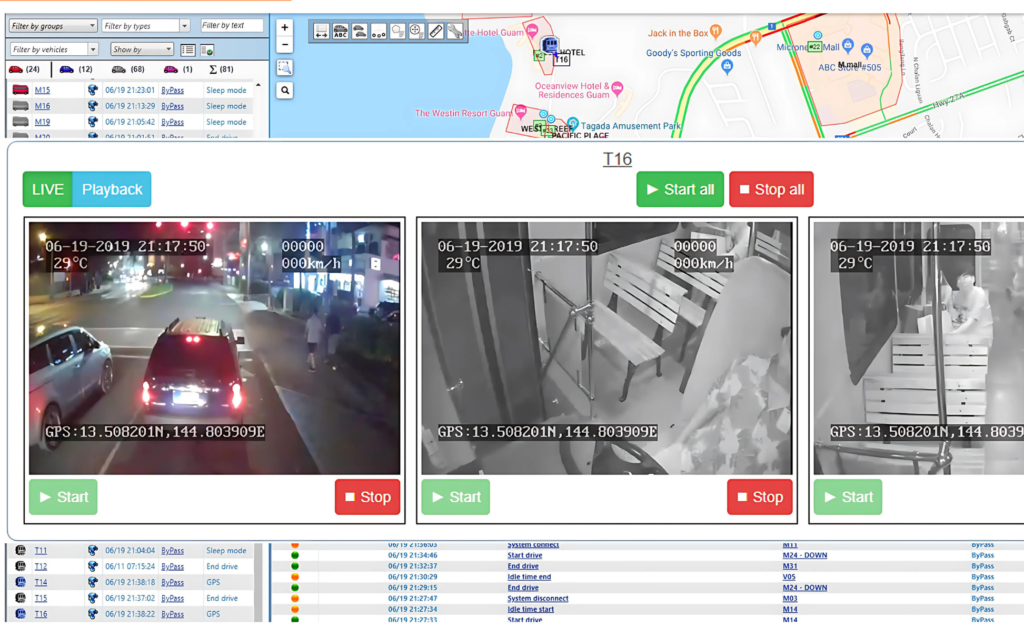
Task: Expand the Filter by types dropdown
Action: tap(145, 26)
